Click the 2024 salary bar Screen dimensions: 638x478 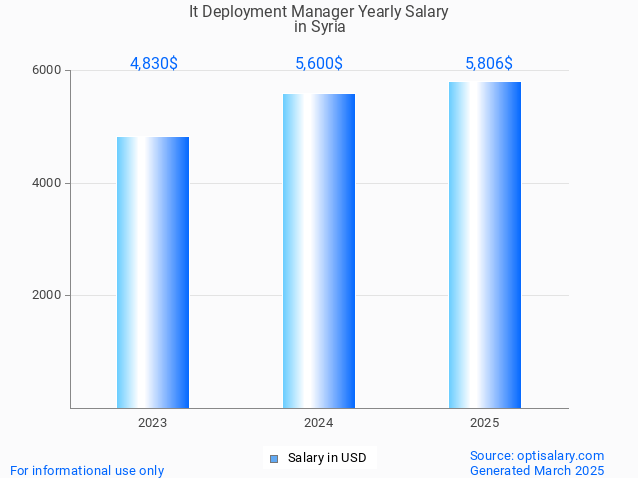[319, 251]
